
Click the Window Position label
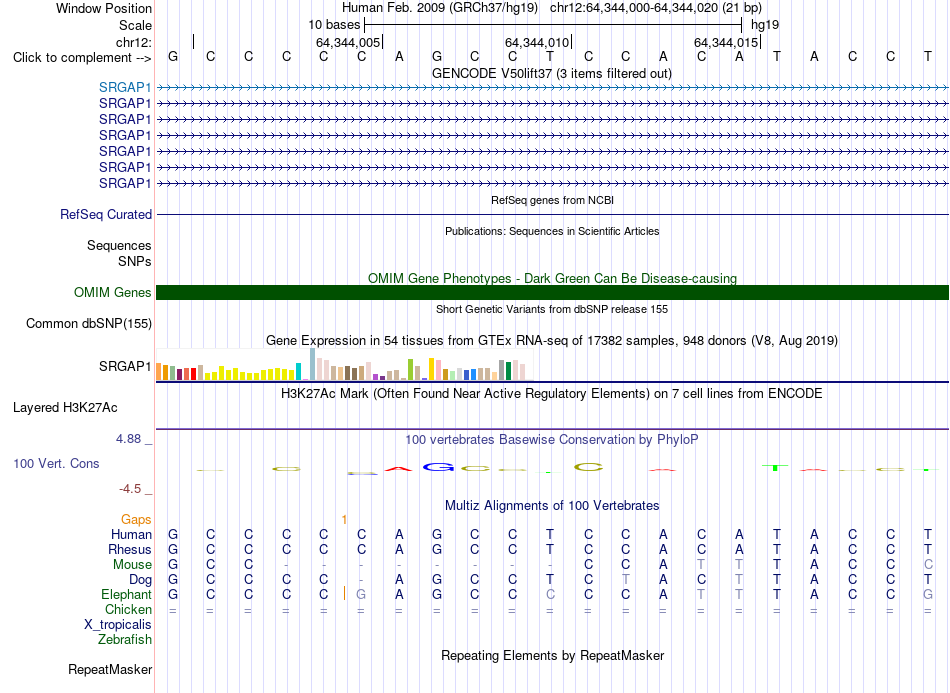pos(104,8)
